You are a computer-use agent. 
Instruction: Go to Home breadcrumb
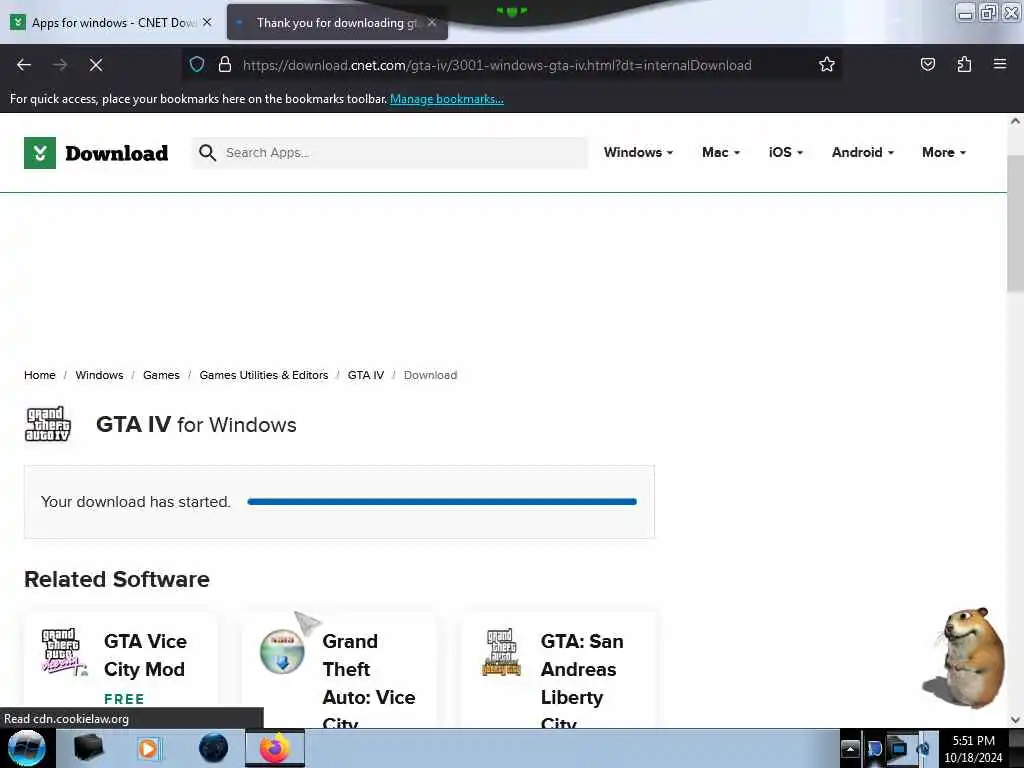[40, 375]
